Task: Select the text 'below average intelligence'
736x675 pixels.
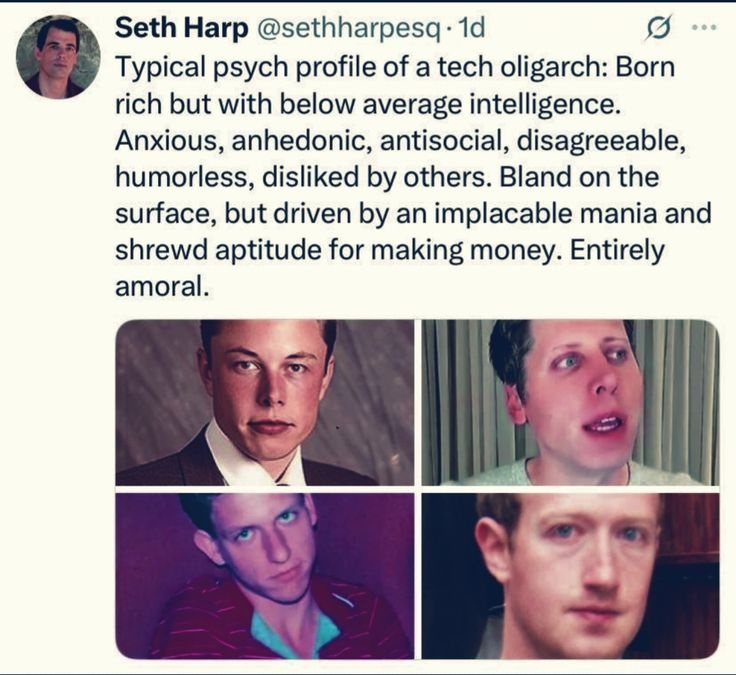Action: tap(447, 104)
